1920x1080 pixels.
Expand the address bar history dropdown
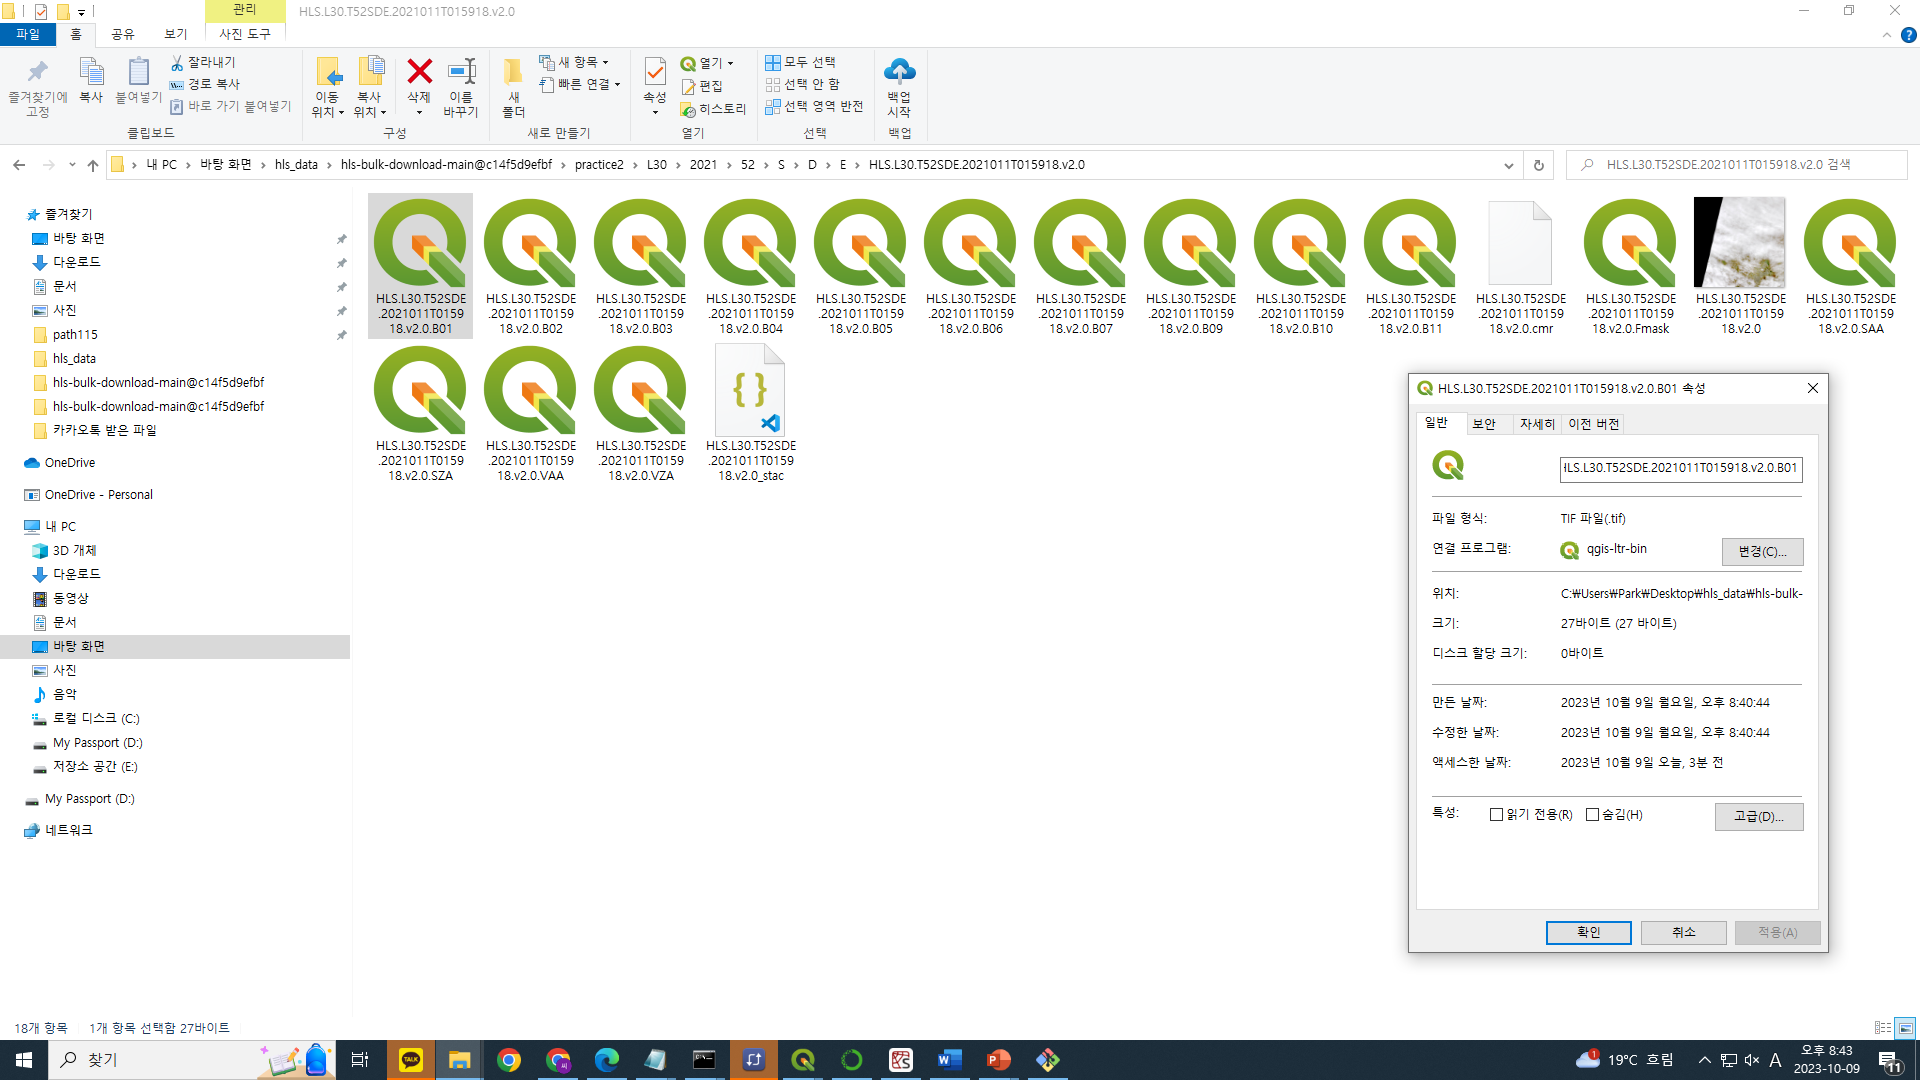pos(1508,165)
